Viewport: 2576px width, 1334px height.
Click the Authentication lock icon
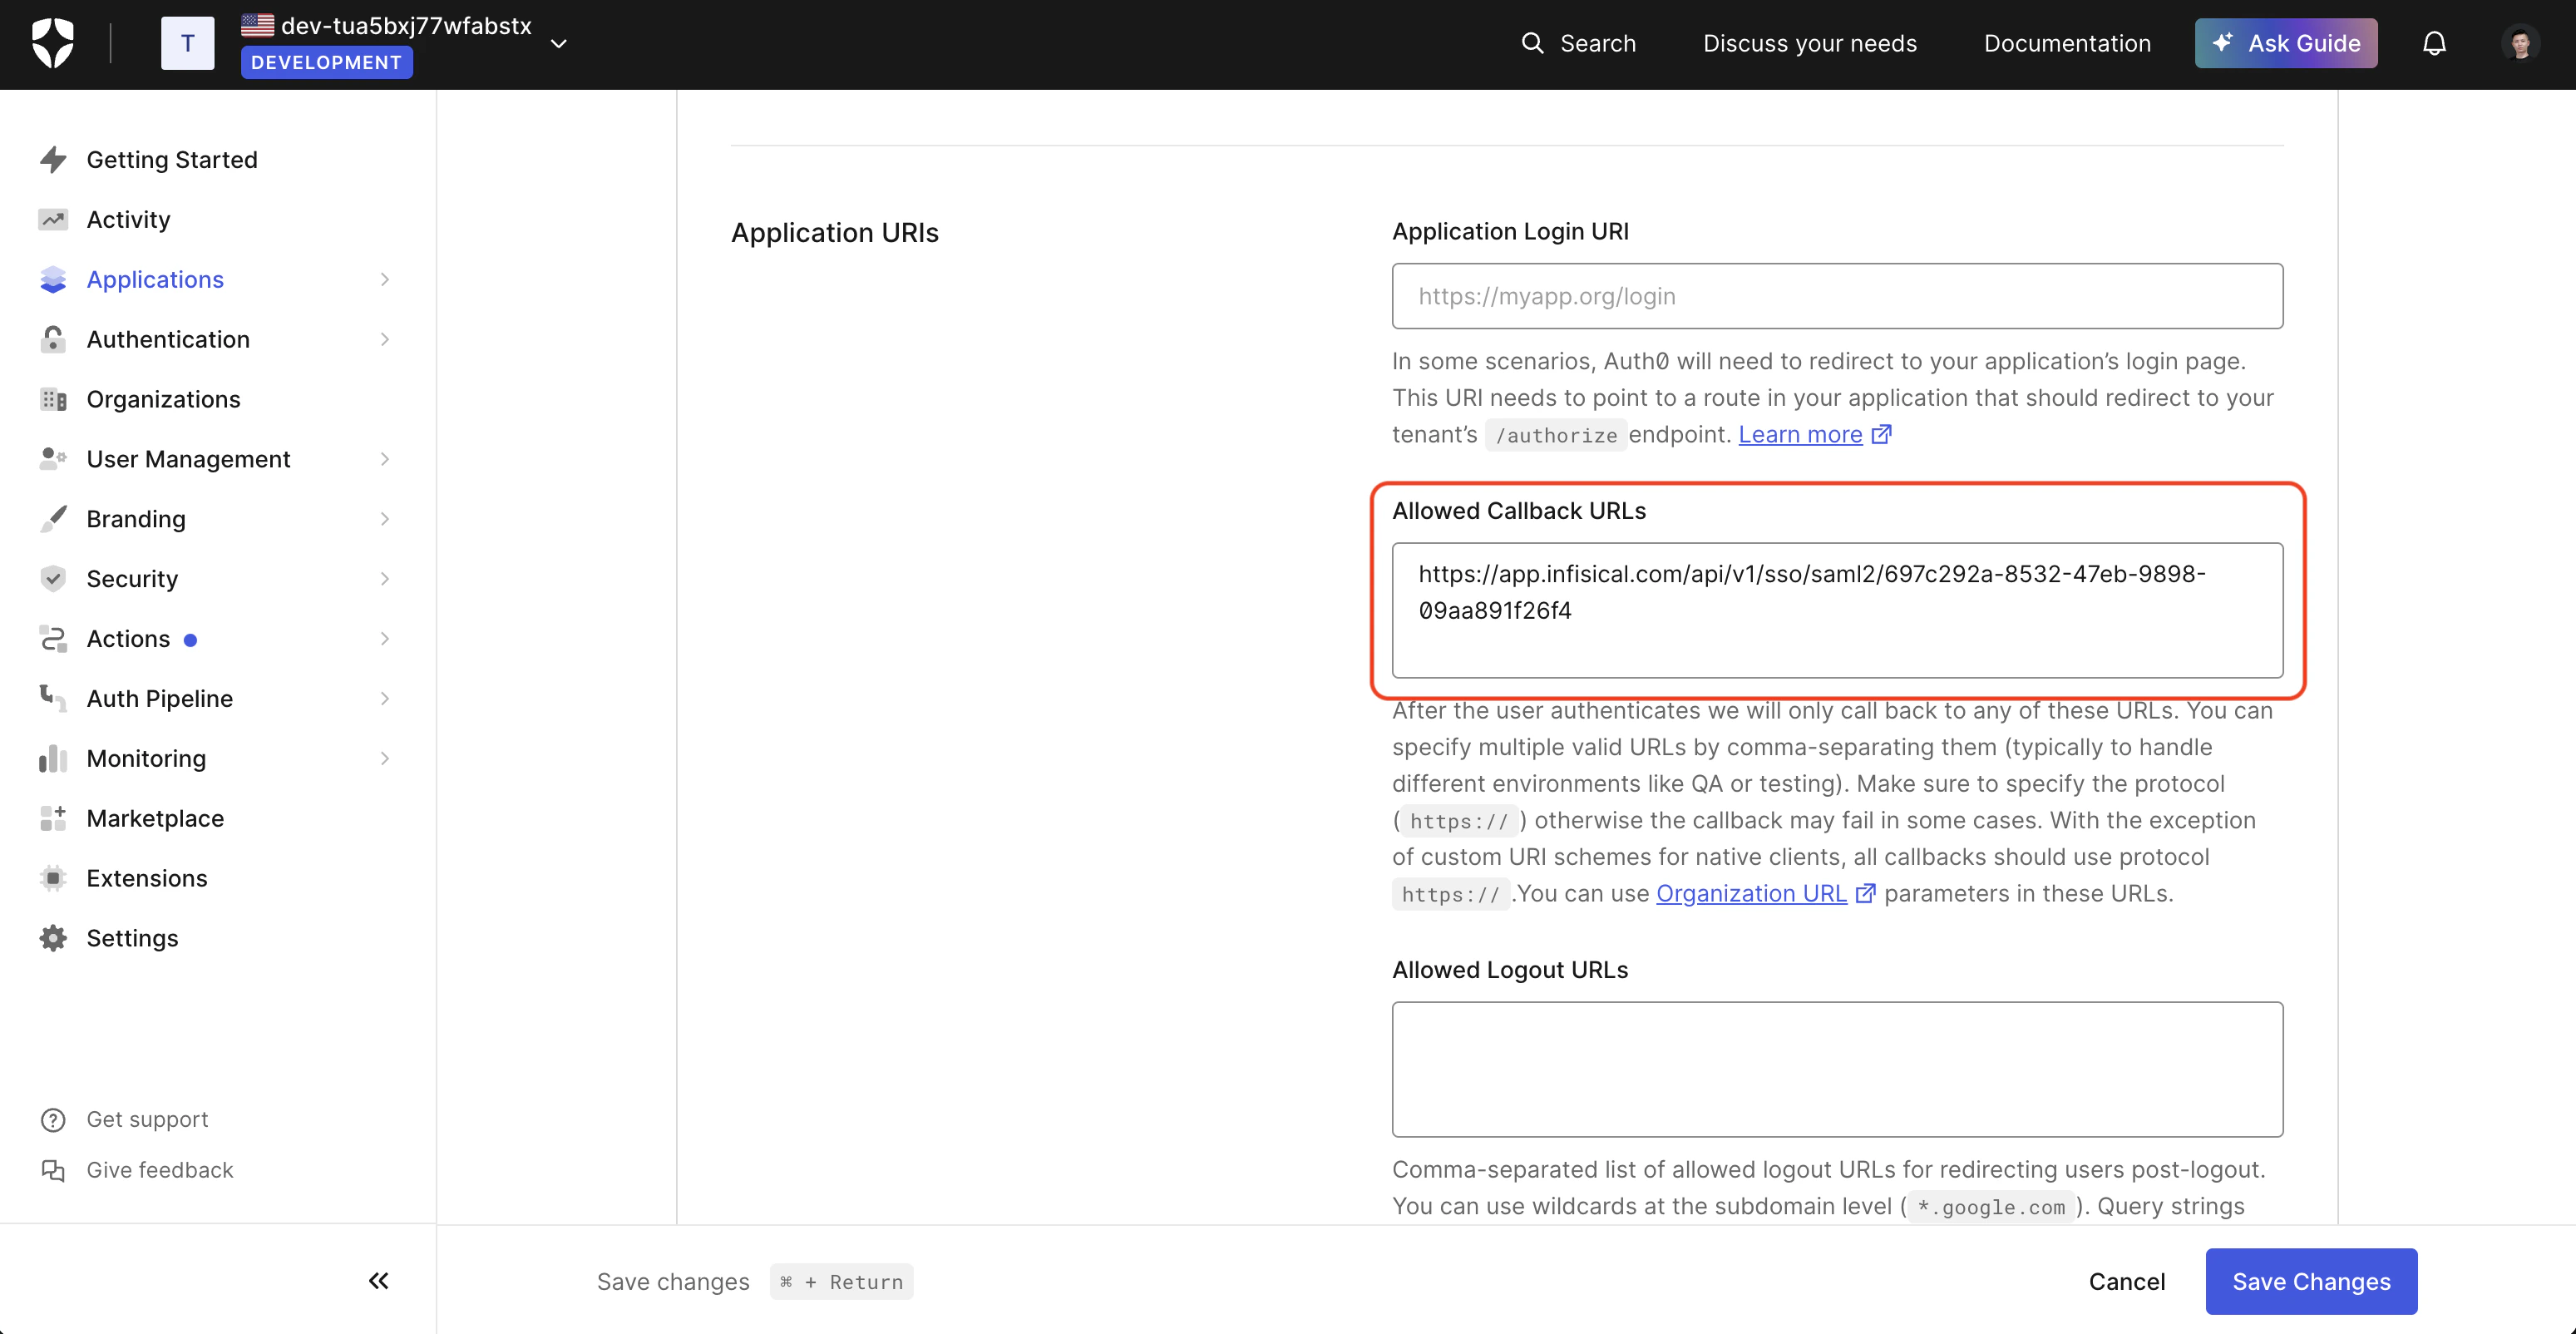(53, 339)
